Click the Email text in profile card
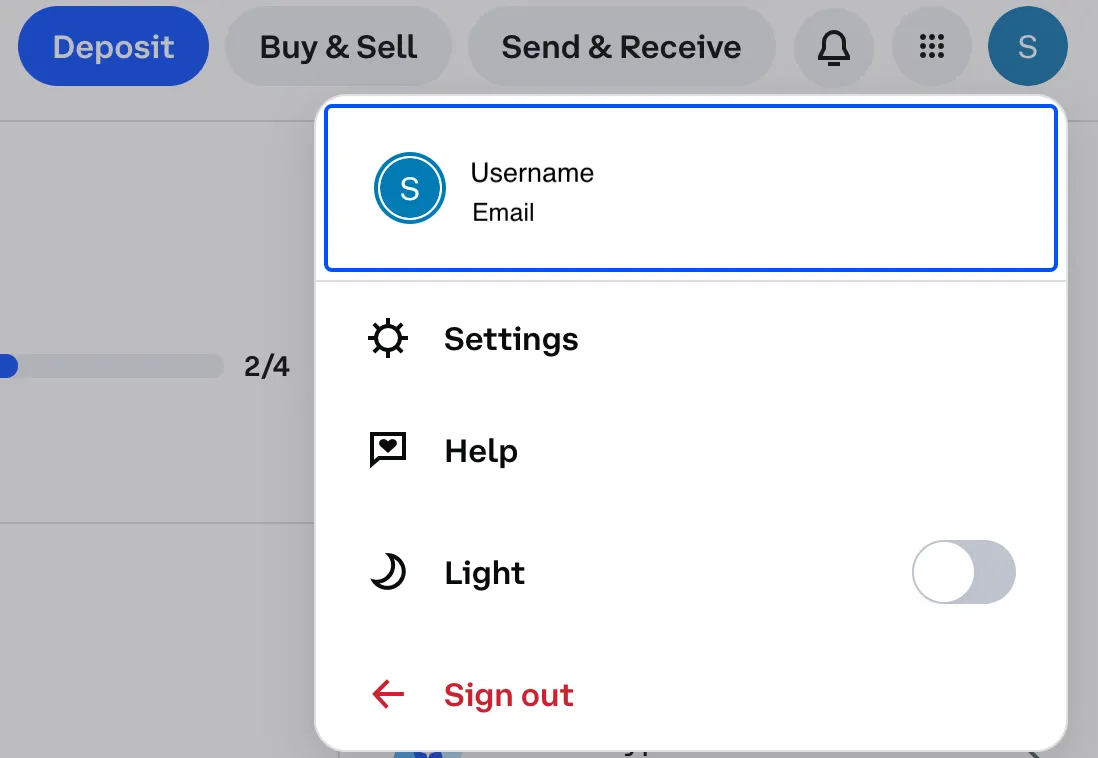Image resolution: width=1098 pixels, height=758 pixels. (x=503, y=212)
